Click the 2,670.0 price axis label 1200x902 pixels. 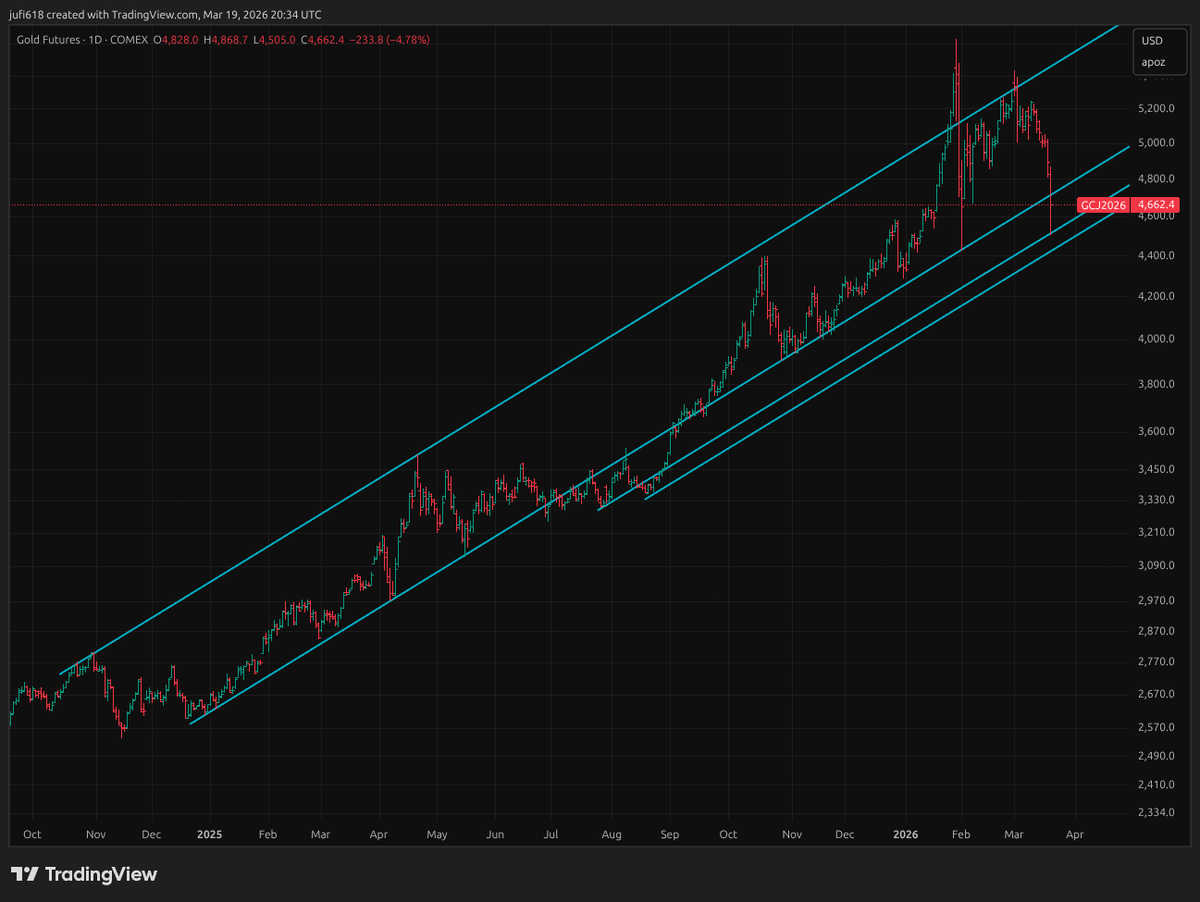point(1158,694)
